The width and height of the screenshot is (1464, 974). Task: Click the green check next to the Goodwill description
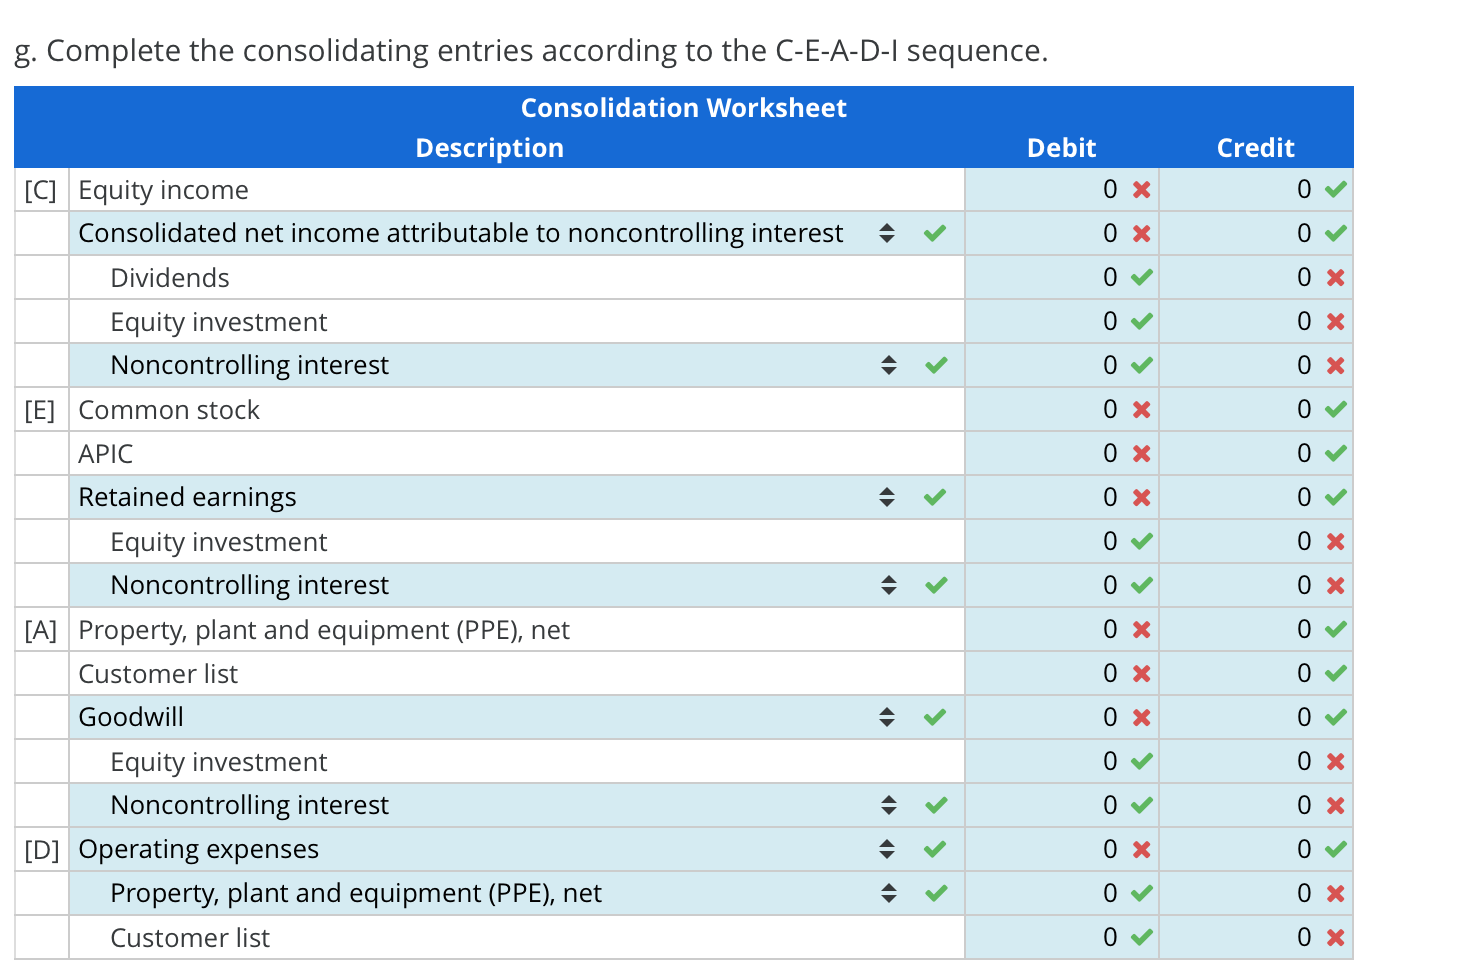click(x=936, y=716)
